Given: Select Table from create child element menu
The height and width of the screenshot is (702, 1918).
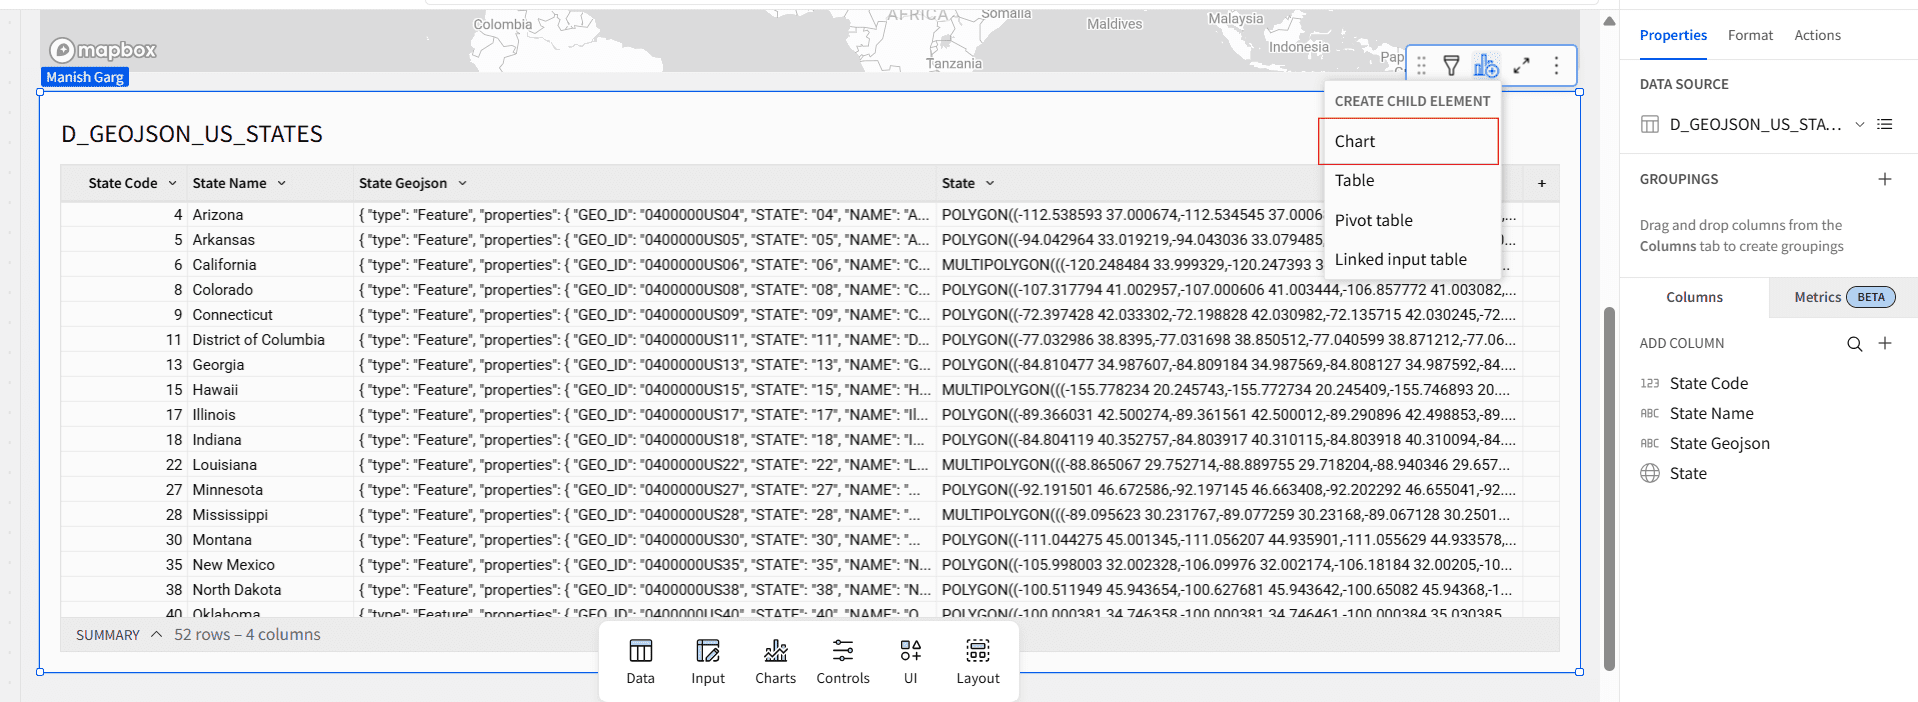Looking at the screenshot, I should pyautogui.click(x=1412, y=180).
